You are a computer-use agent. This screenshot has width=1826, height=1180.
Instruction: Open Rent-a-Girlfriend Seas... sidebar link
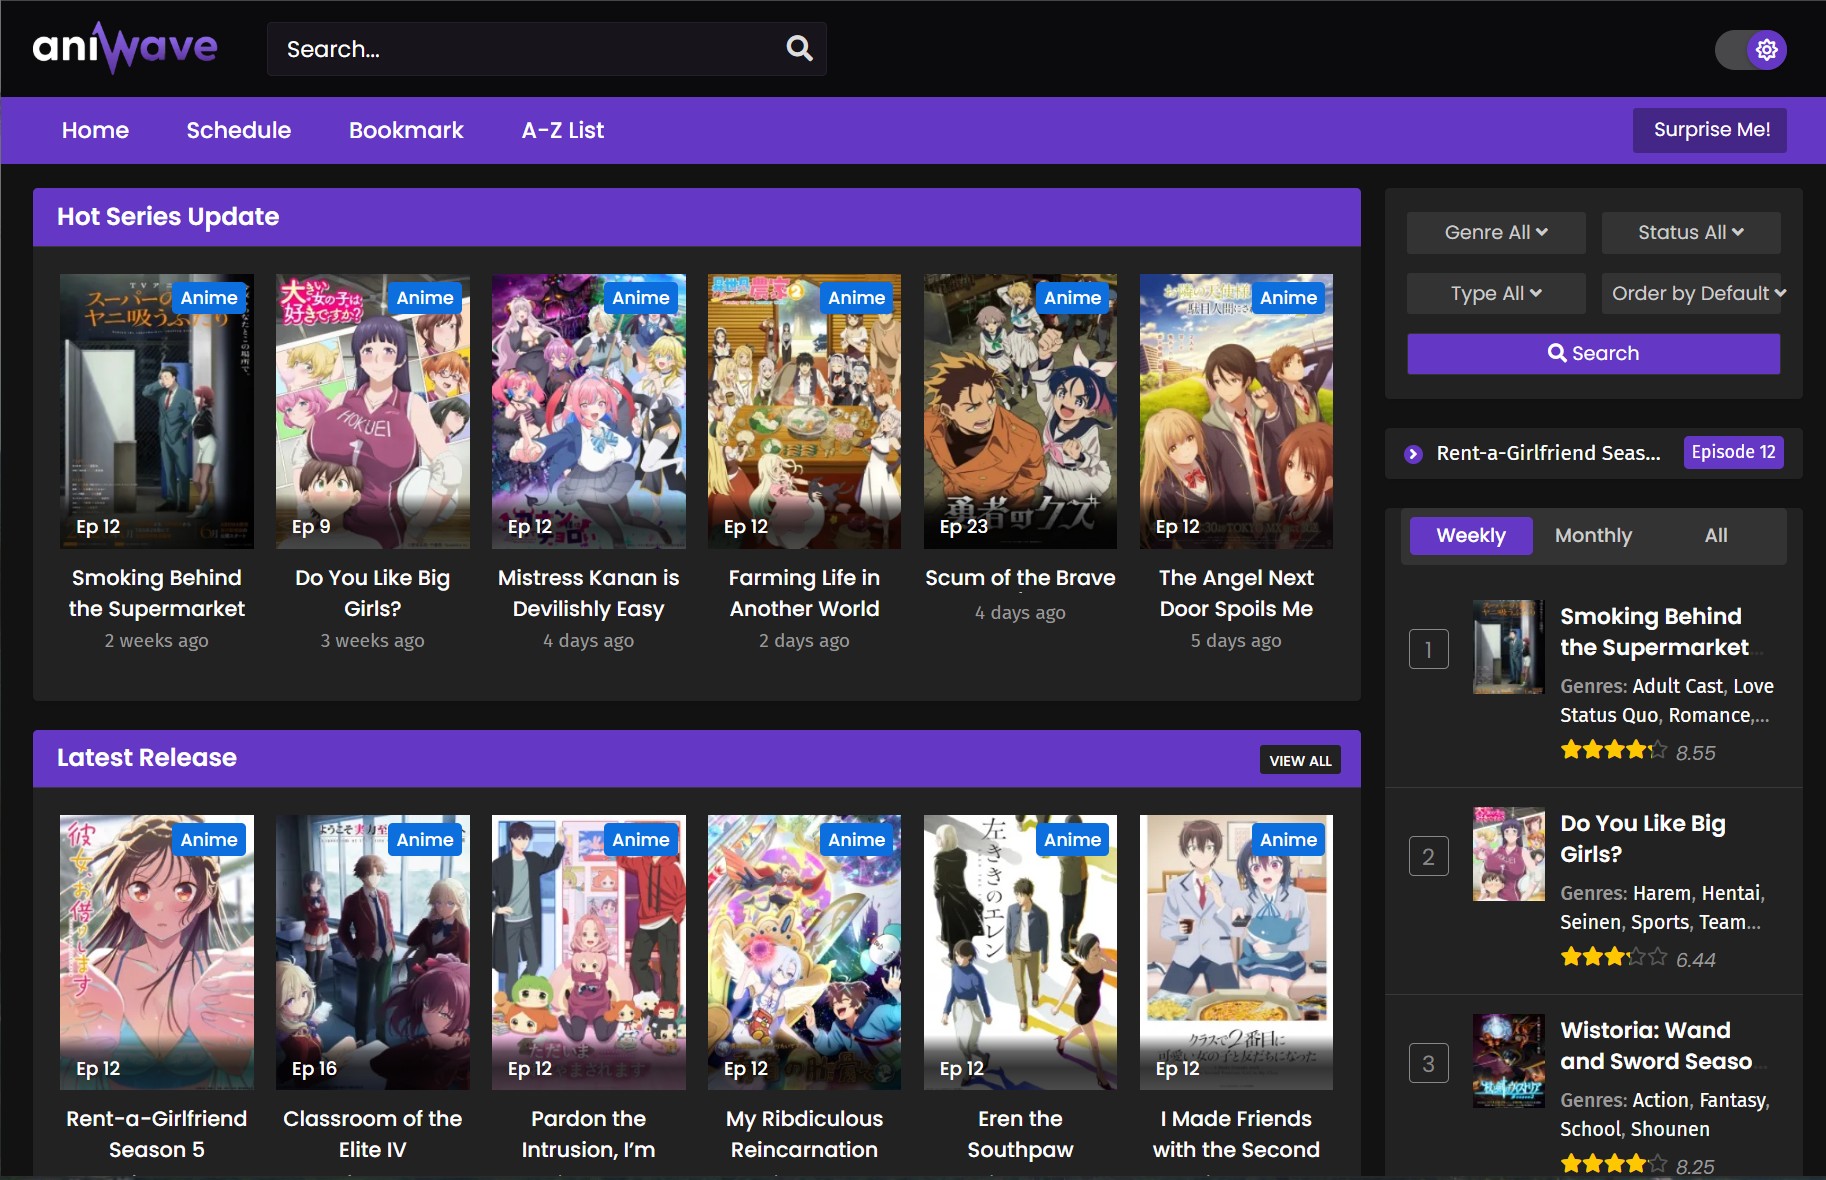point(1548,453)
